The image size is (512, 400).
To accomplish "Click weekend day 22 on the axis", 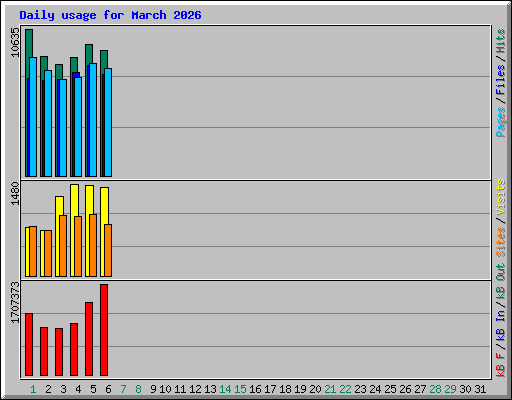I will (x=345, y=389).
